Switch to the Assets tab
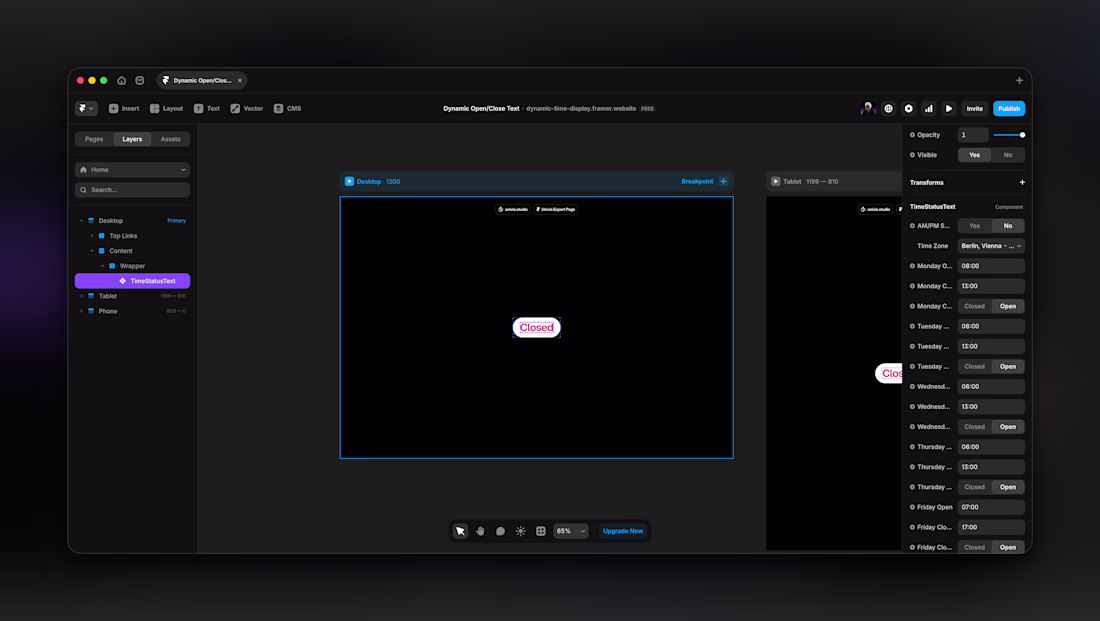Screen dimensions: 1100x621 (170, 139)
